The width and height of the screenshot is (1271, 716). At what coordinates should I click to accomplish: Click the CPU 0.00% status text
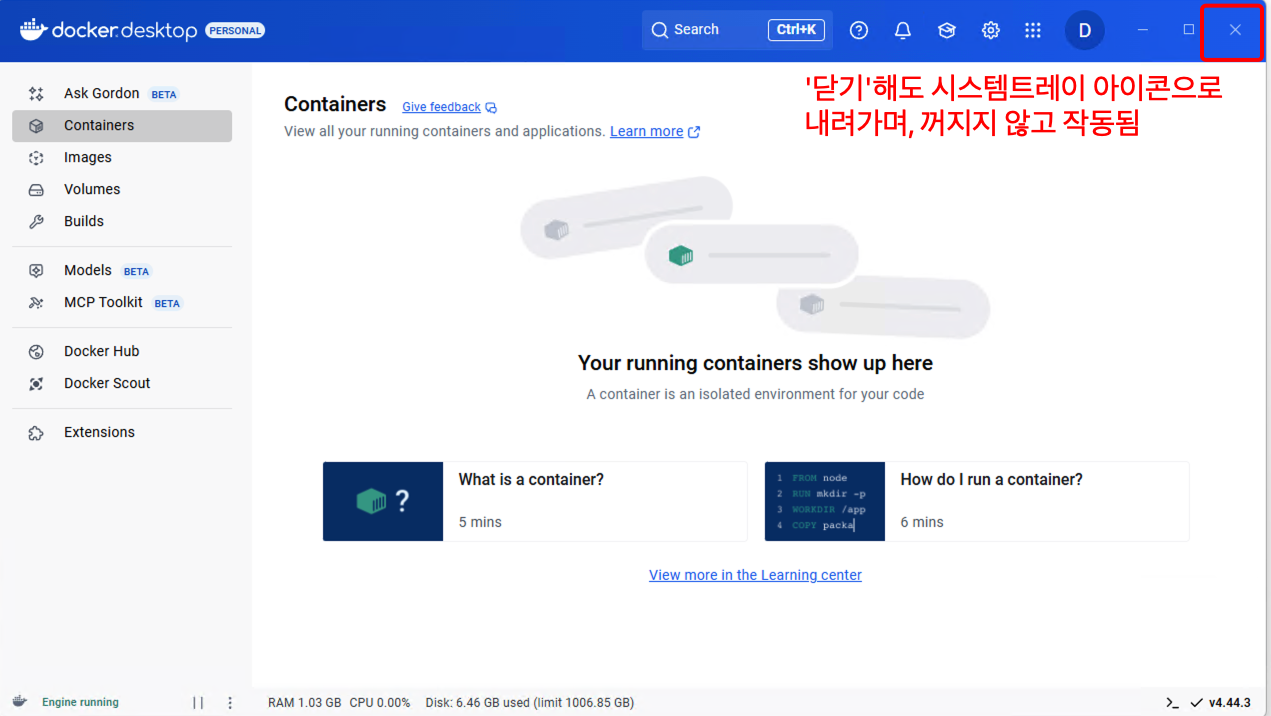click(380, 703)
